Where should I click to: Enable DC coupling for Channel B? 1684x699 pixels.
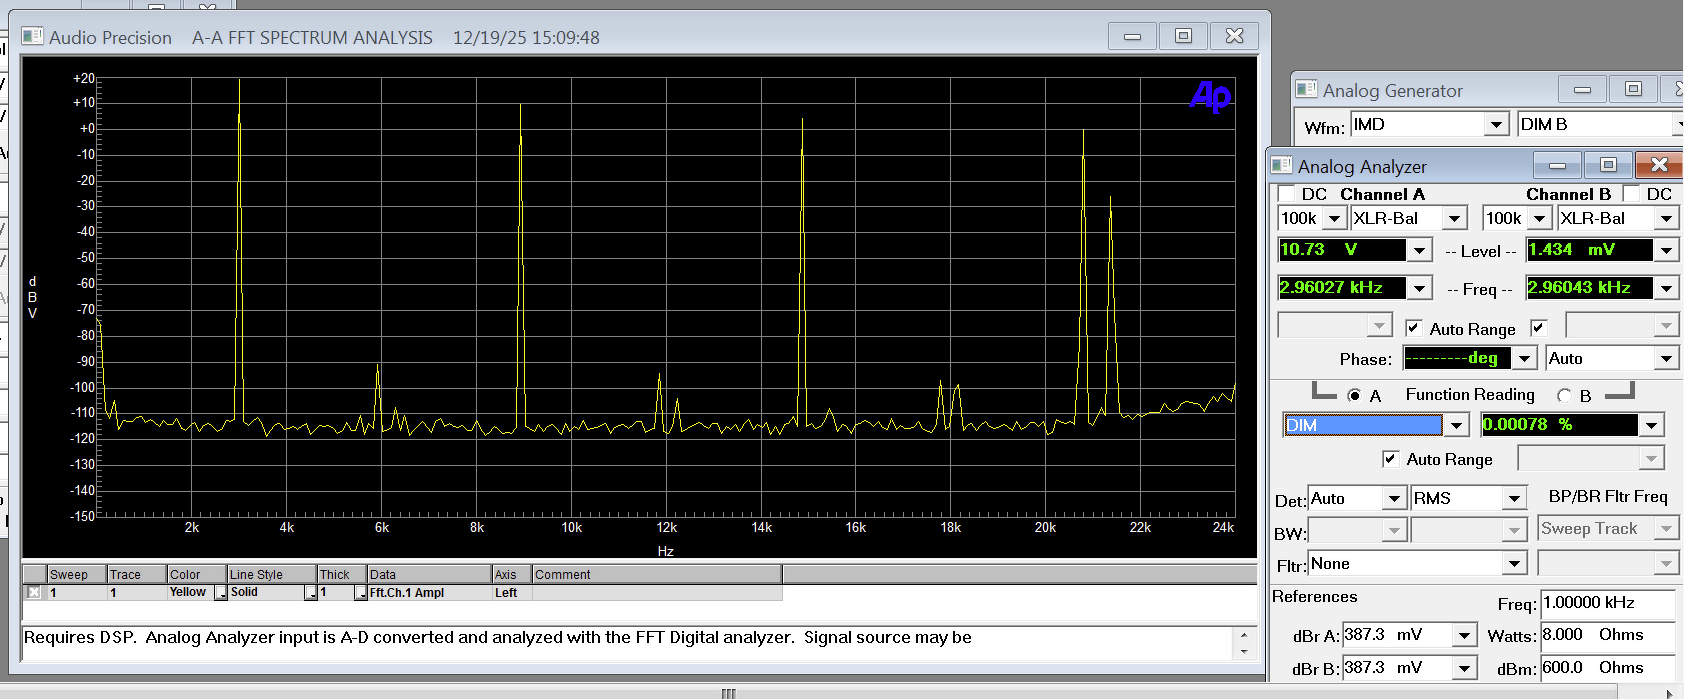1631,193
